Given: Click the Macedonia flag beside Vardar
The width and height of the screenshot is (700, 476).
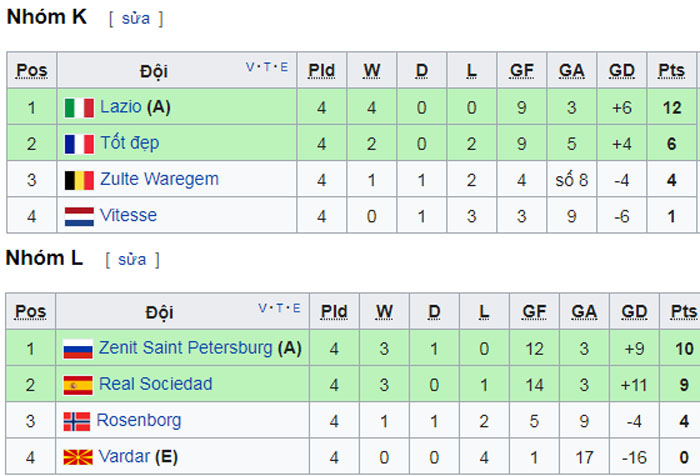Looking at the screenshot, I should [78, 458].
